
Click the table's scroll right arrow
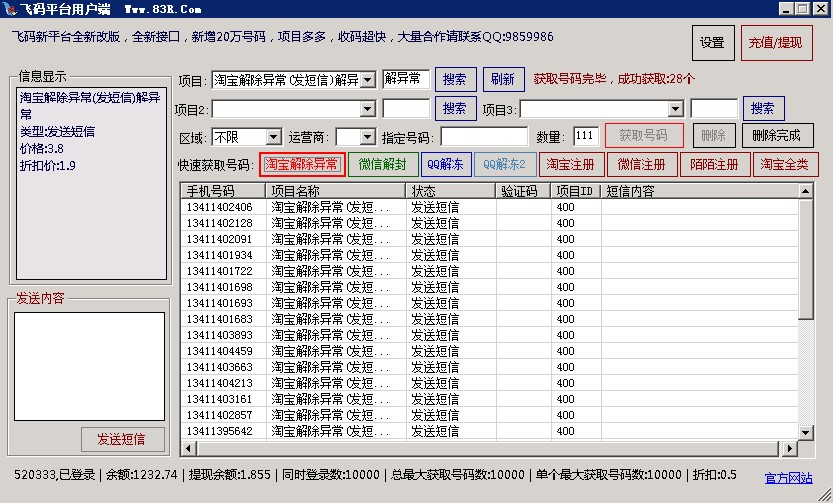pyautogui.click(x=789, y=449)
